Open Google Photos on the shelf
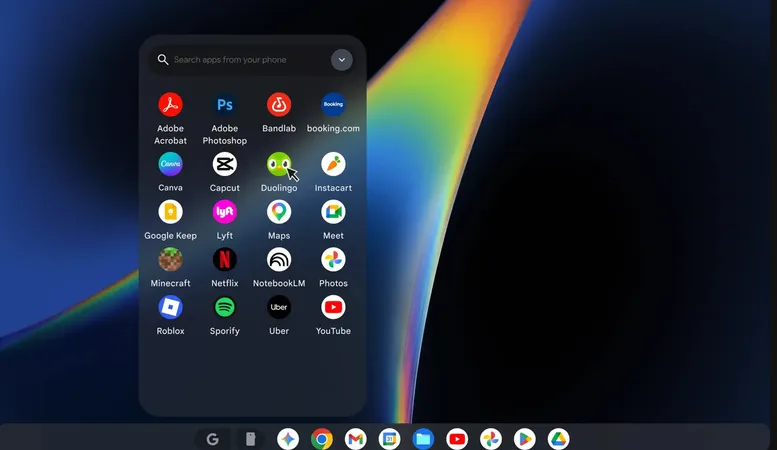Screen dimensions: 777x450 (491, 439)
